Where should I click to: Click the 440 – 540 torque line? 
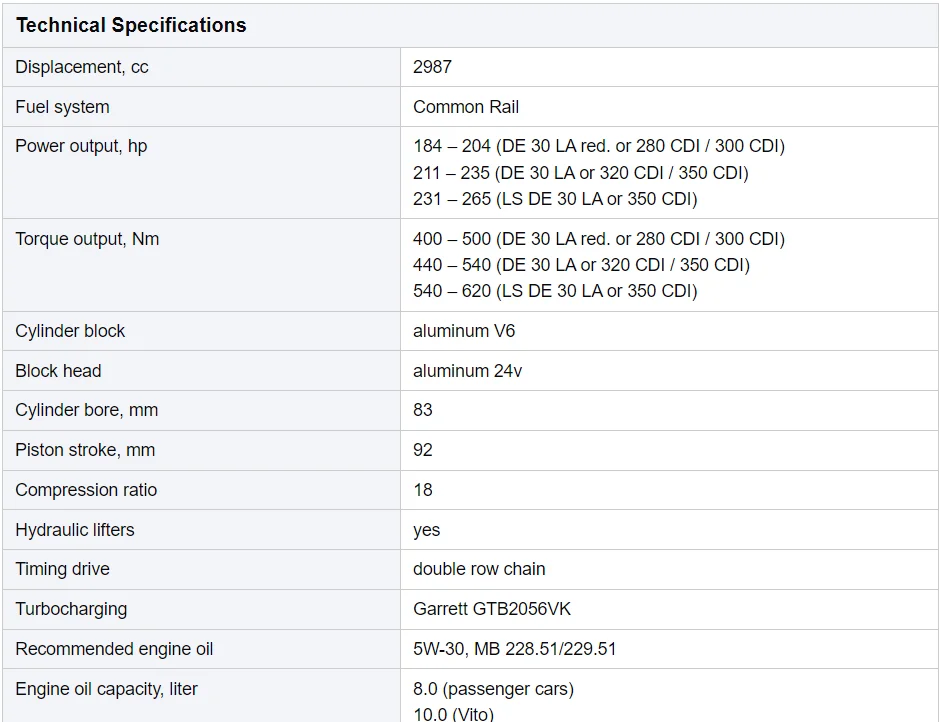coord(581,265)
